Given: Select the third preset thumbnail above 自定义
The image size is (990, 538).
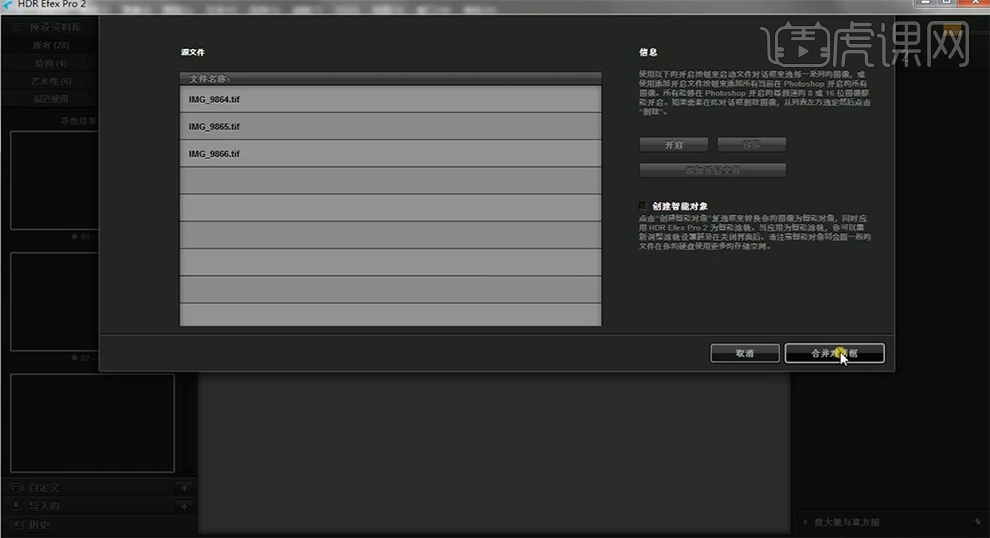Looking at the screenshot, I should pos(92,423).
